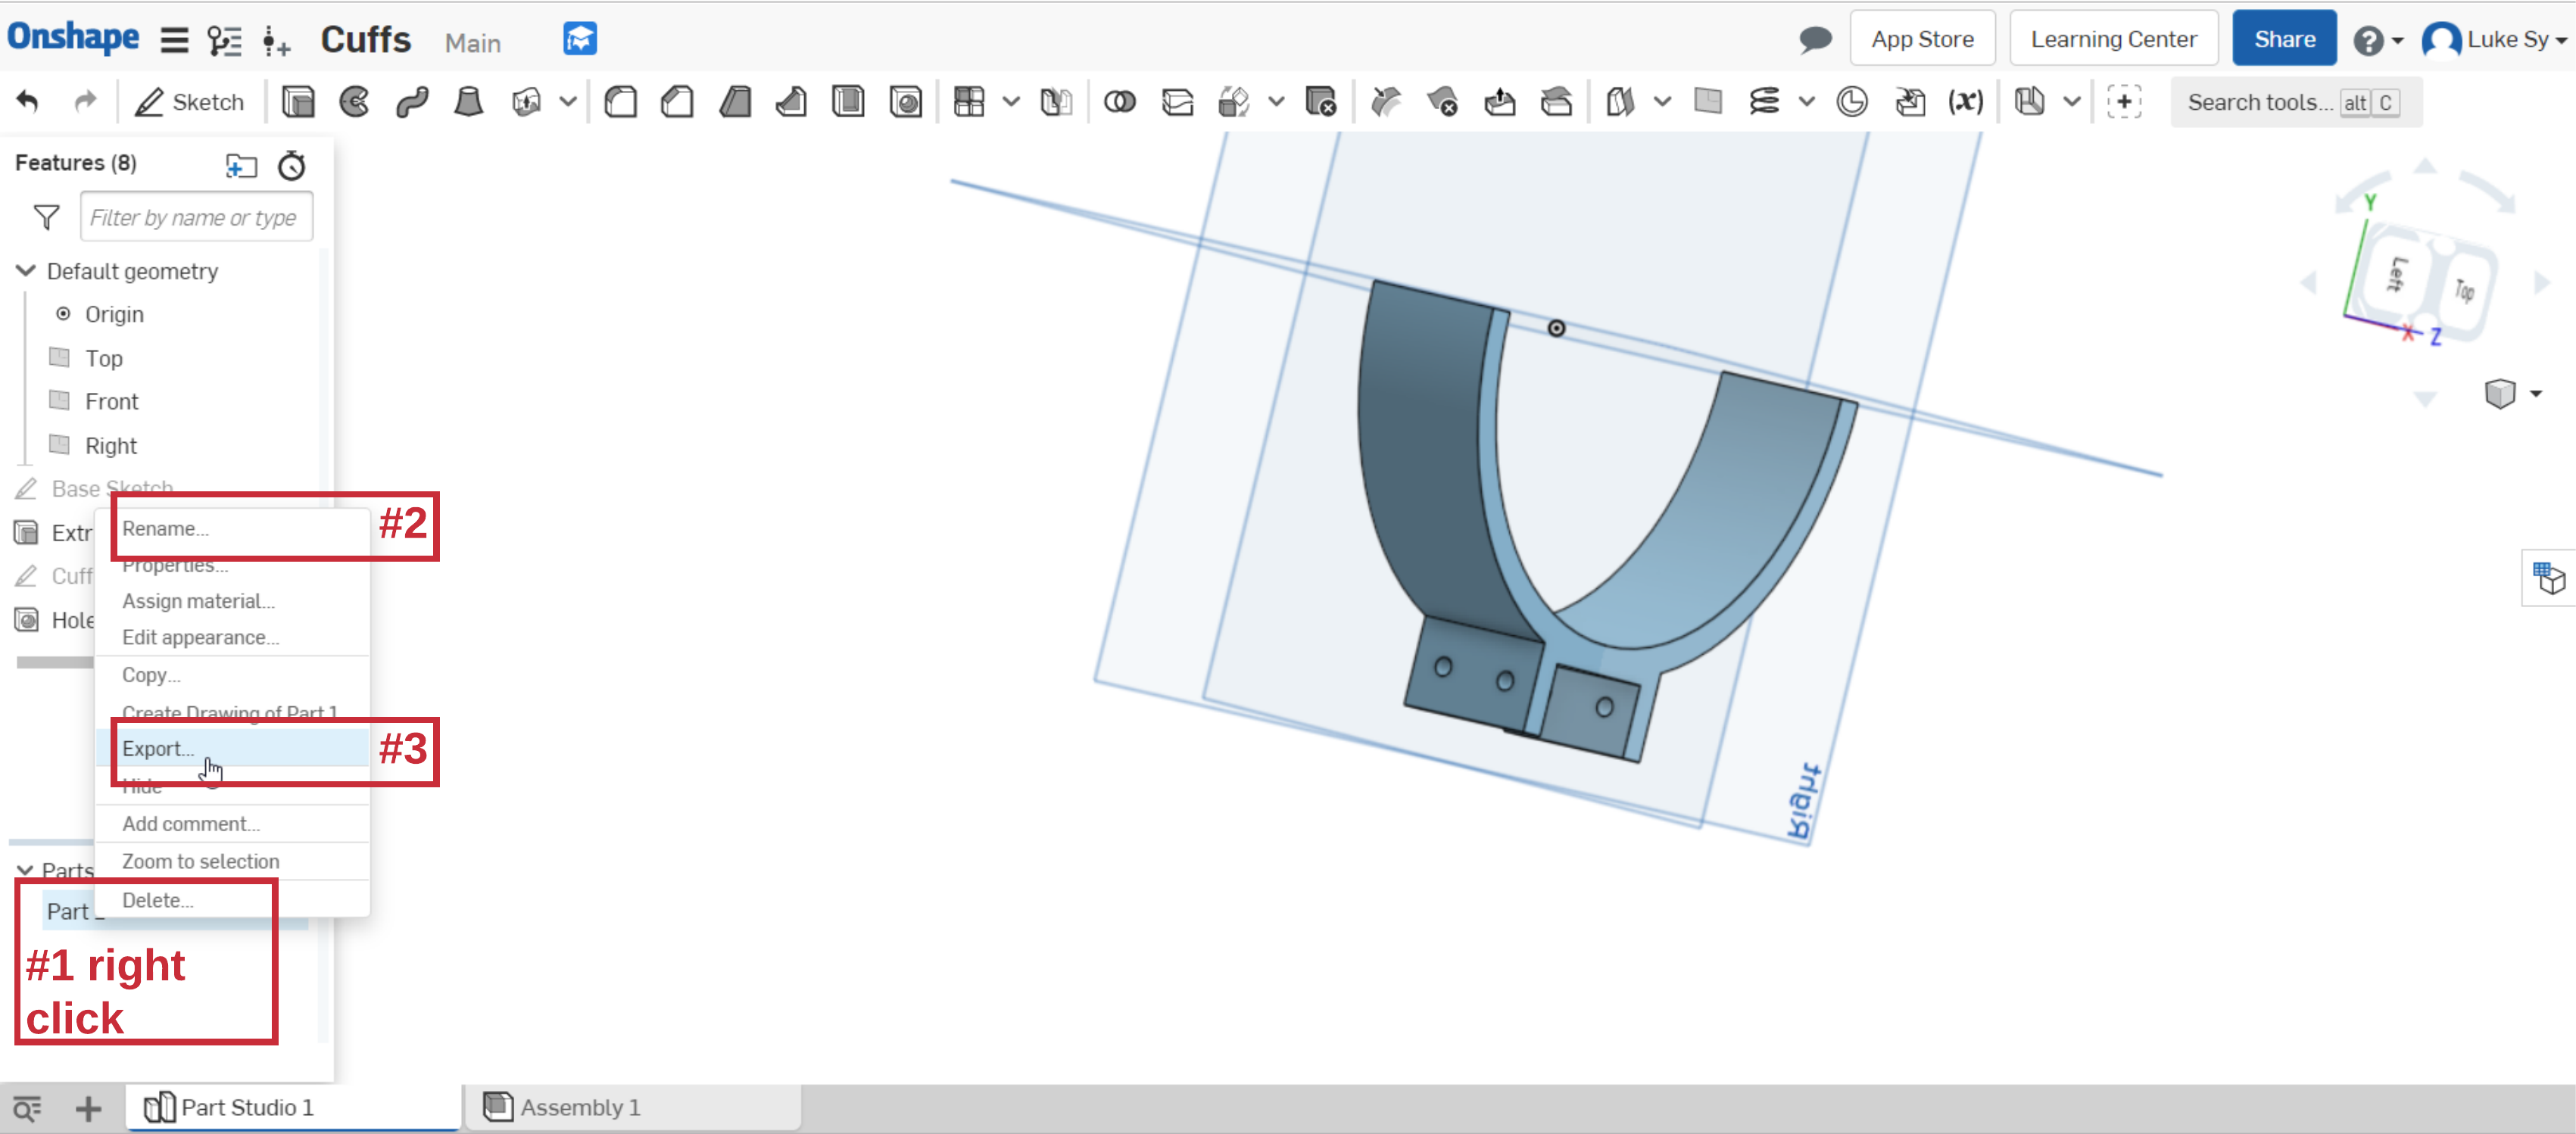Select the Sweep tool
Screen dimensions: 2576x1134
pyautogui.click(x=412, y=102)
